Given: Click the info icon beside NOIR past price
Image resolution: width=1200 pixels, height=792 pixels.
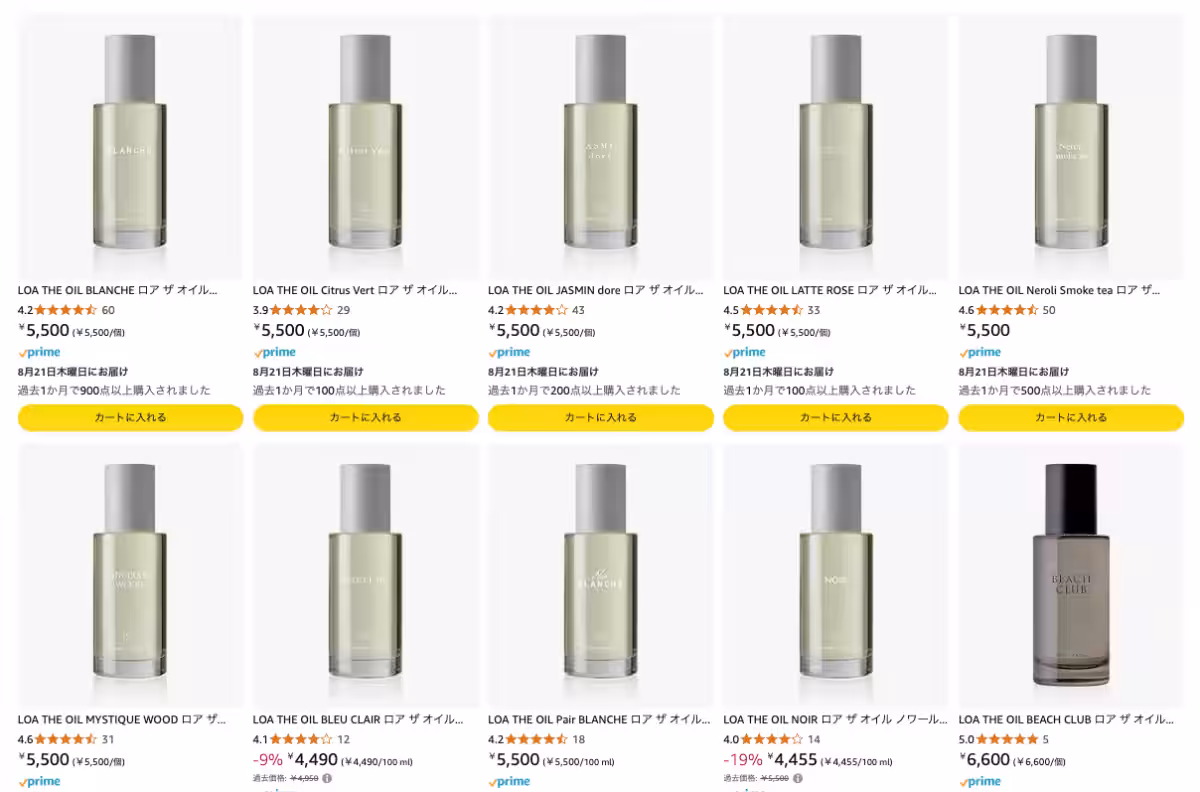Looking at the screenshot, I should pos(797,777).
